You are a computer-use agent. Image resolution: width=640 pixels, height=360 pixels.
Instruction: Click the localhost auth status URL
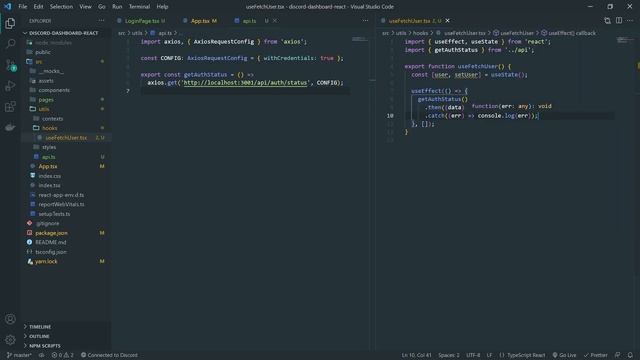pyautogui.click(x=245, y=83)
